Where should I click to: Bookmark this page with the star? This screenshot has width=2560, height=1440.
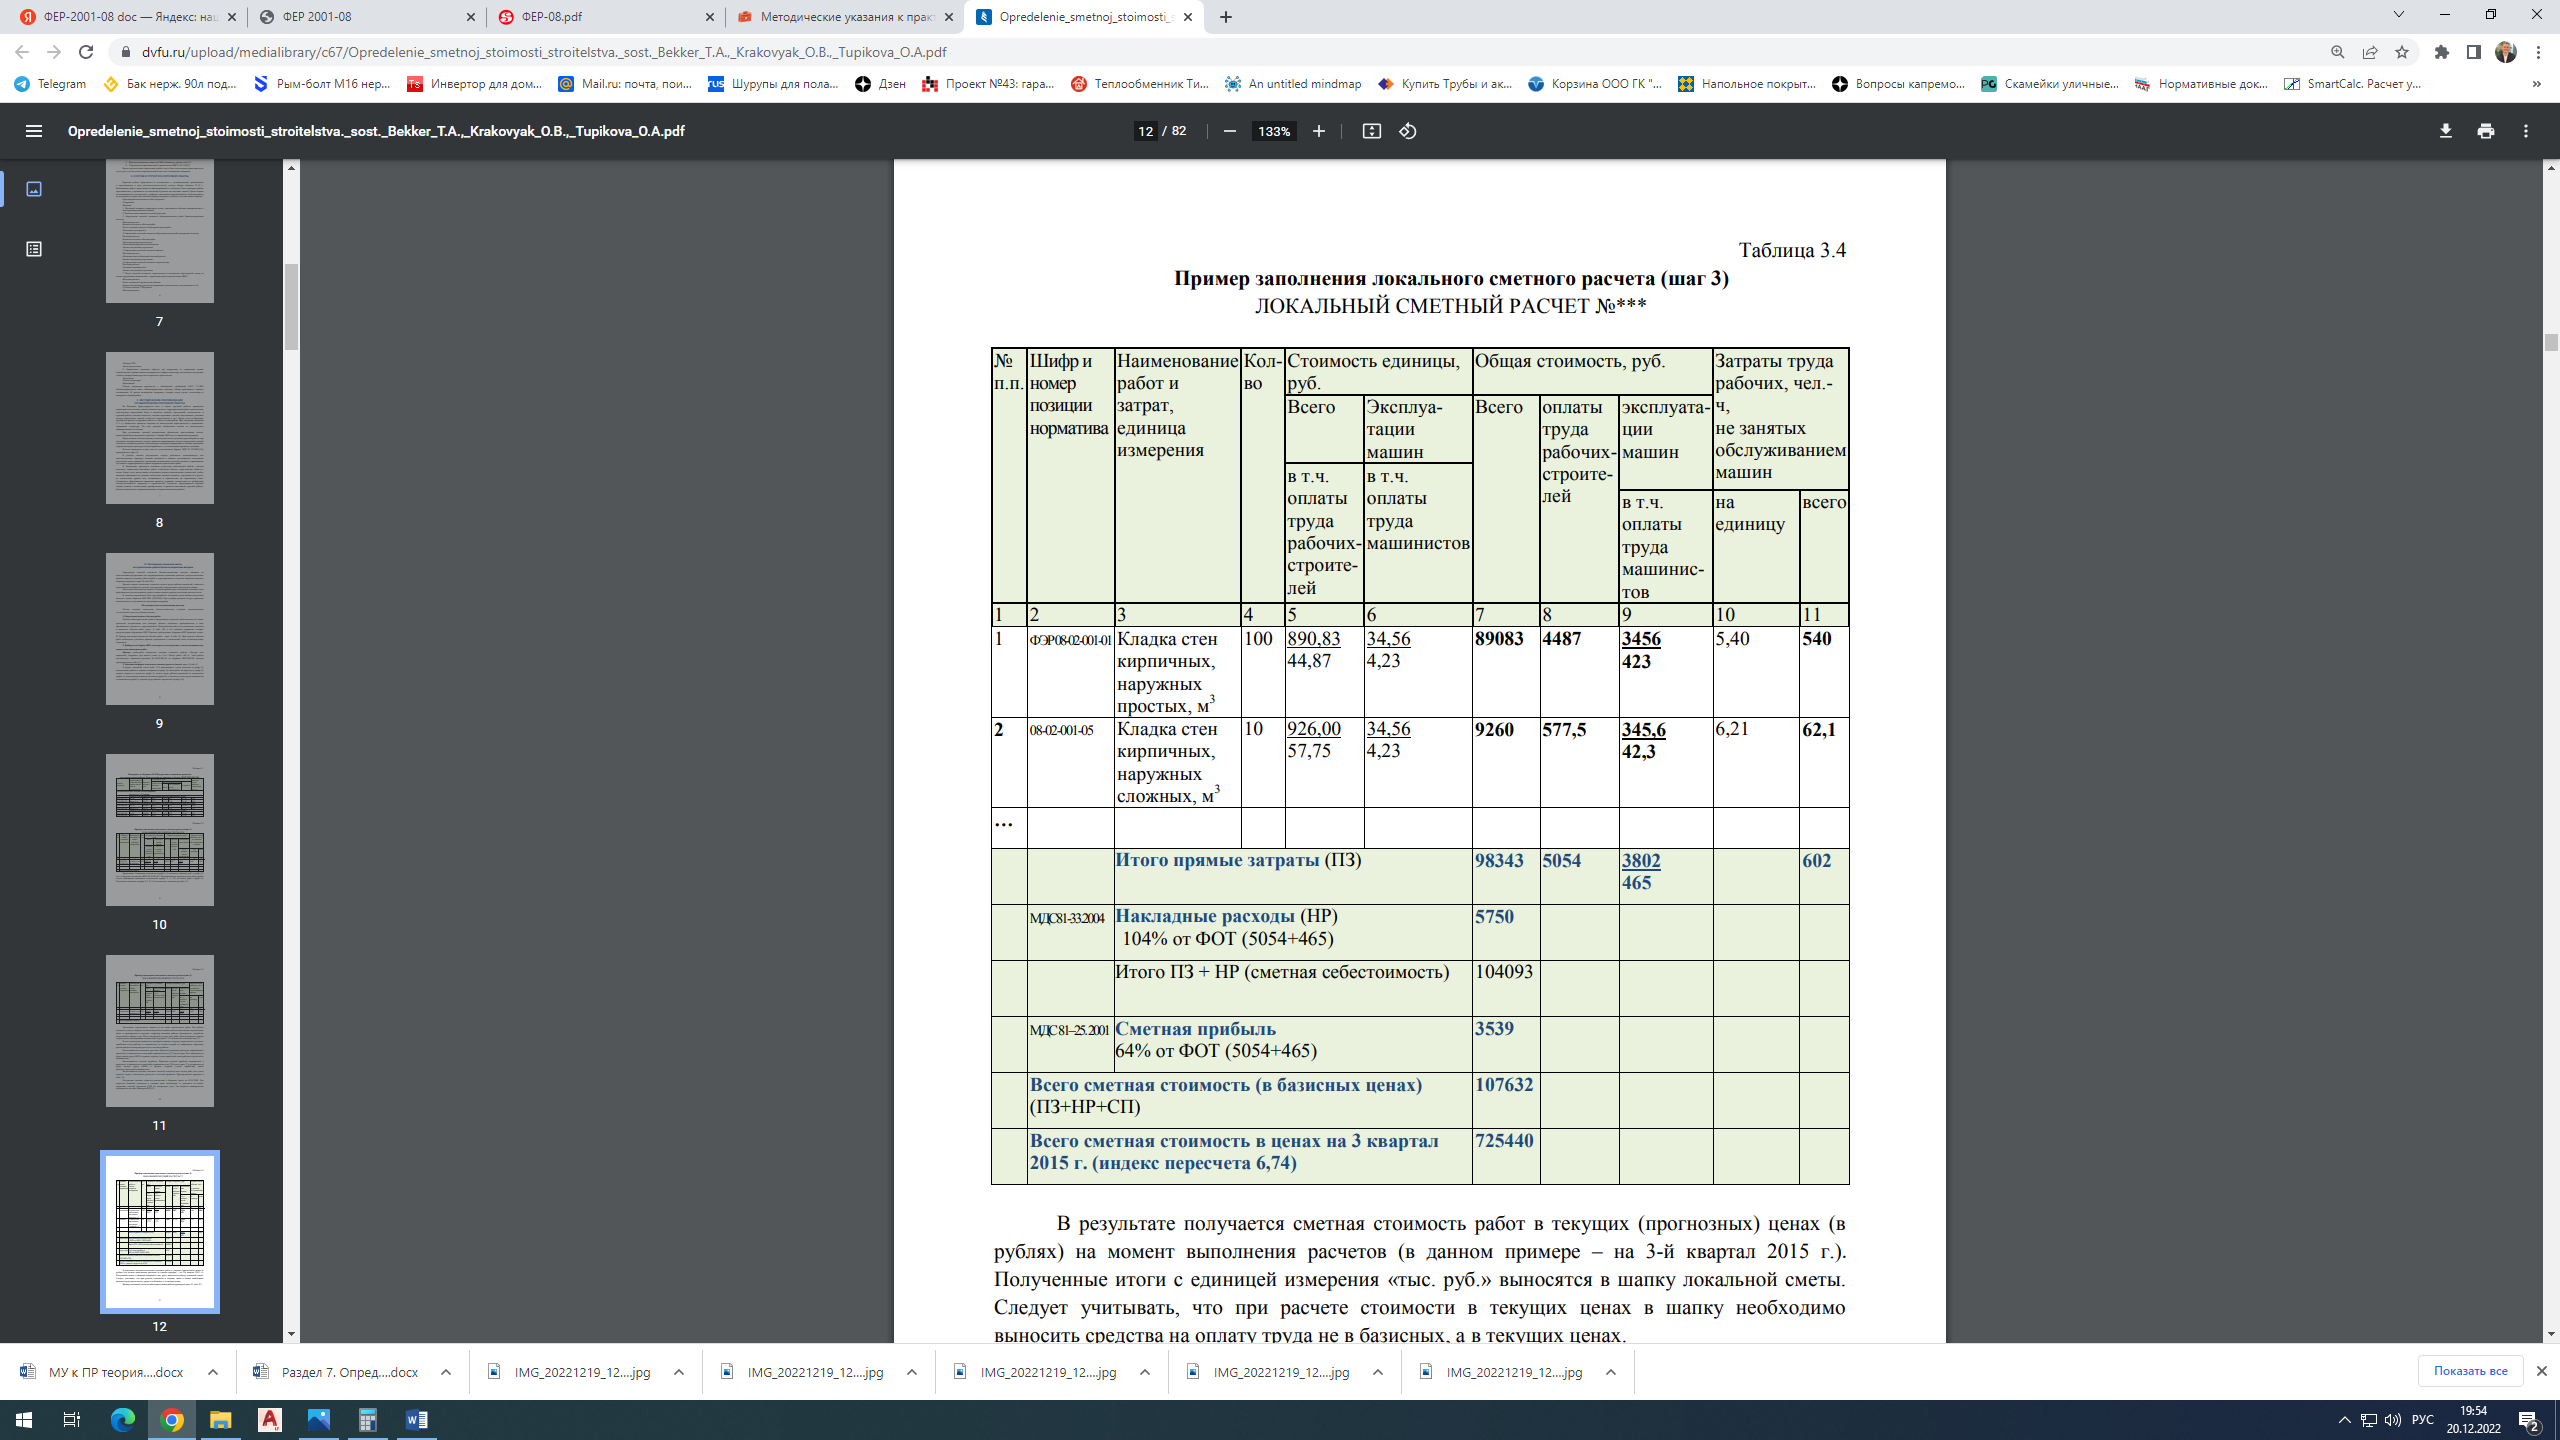tap(2402, 52)
